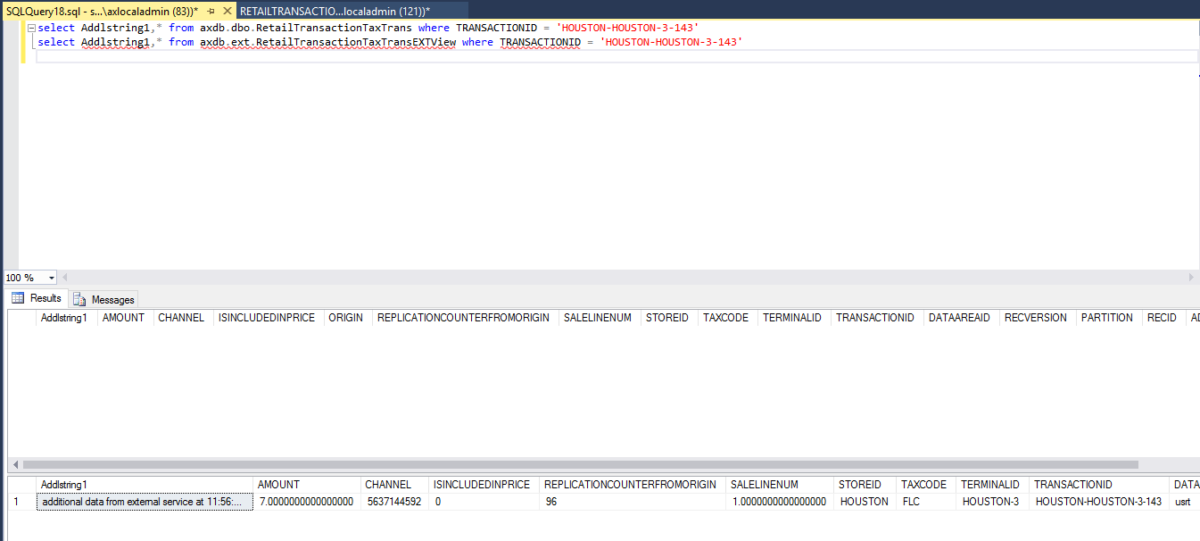Click 'HOUSTON-HOUSTON-3-143' string in the first query
Screen dimensions: 1200x541
tap(627, 27)
